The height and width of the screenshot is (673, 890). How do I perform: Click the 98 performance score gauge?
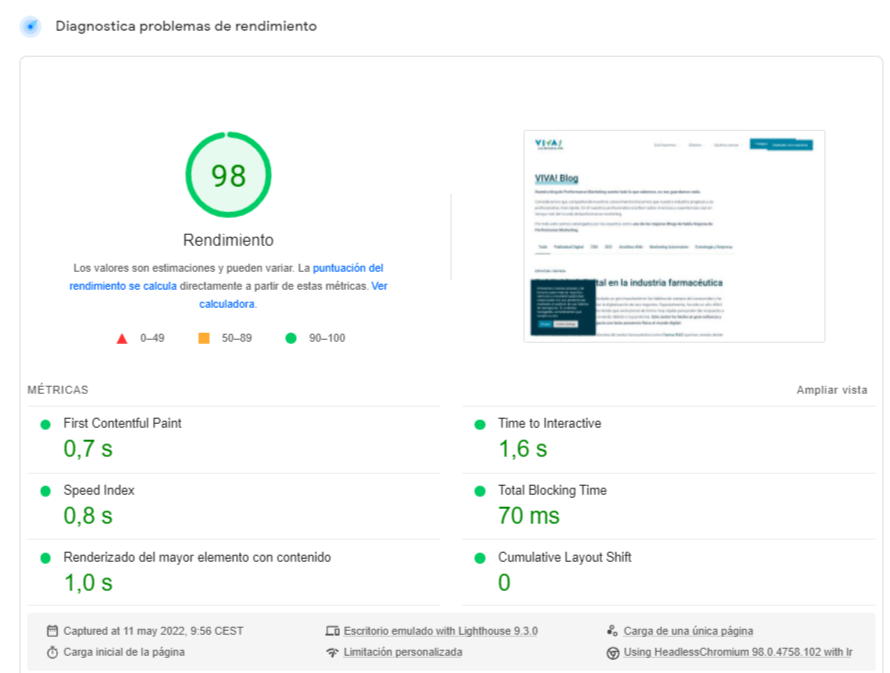click(228, 175)
